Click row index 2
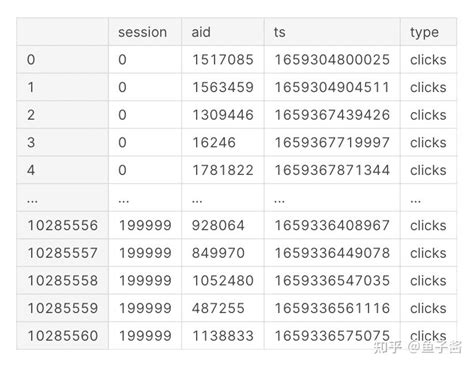Screen dimensions: 474x366 [31, 115]
